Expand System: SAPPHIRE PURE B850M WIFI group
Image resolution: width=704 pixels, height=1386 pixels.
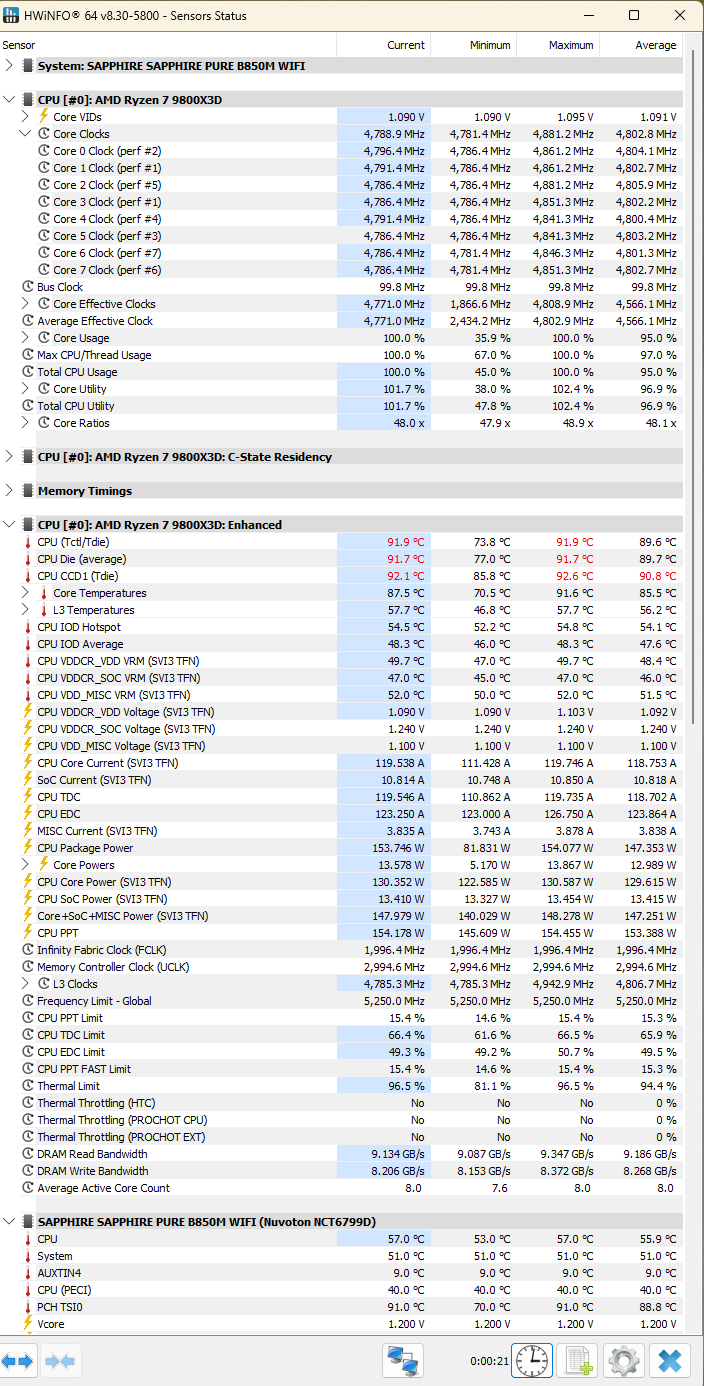[x=9, y=66]
